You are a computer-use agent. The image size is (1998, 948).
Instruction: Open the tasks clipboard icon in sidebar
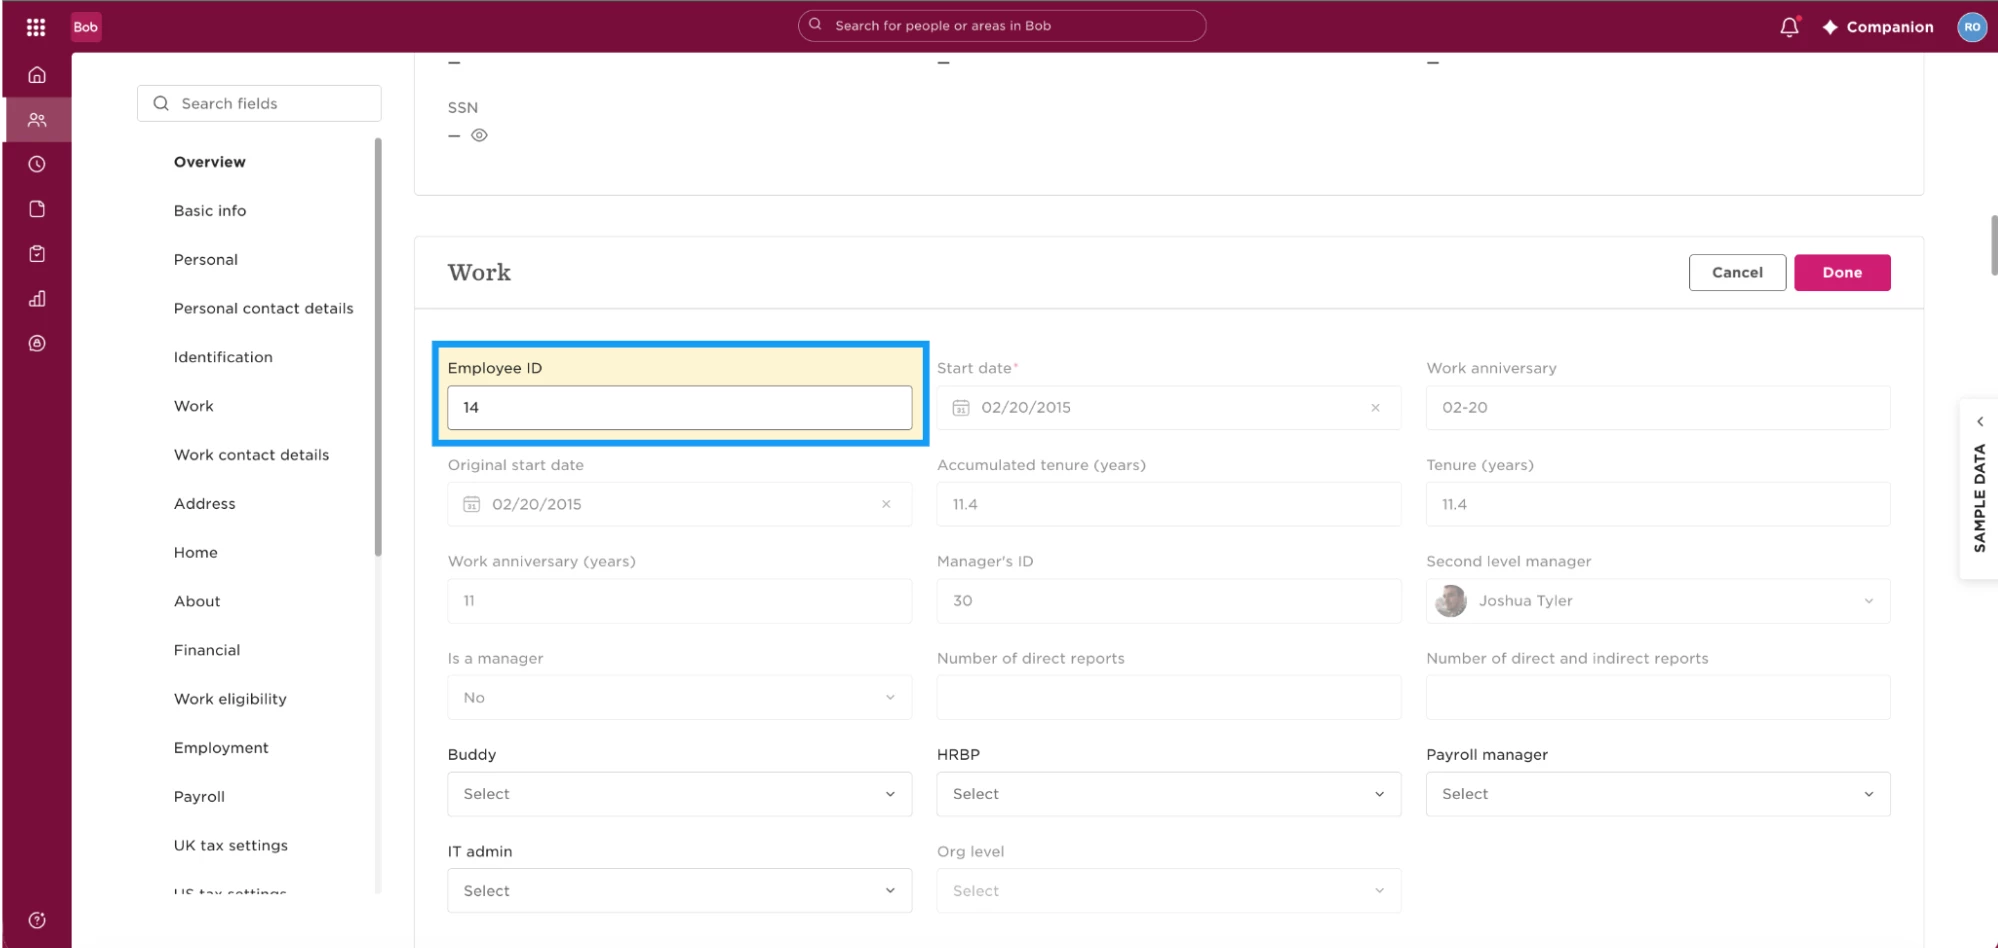tap(37, 254)
